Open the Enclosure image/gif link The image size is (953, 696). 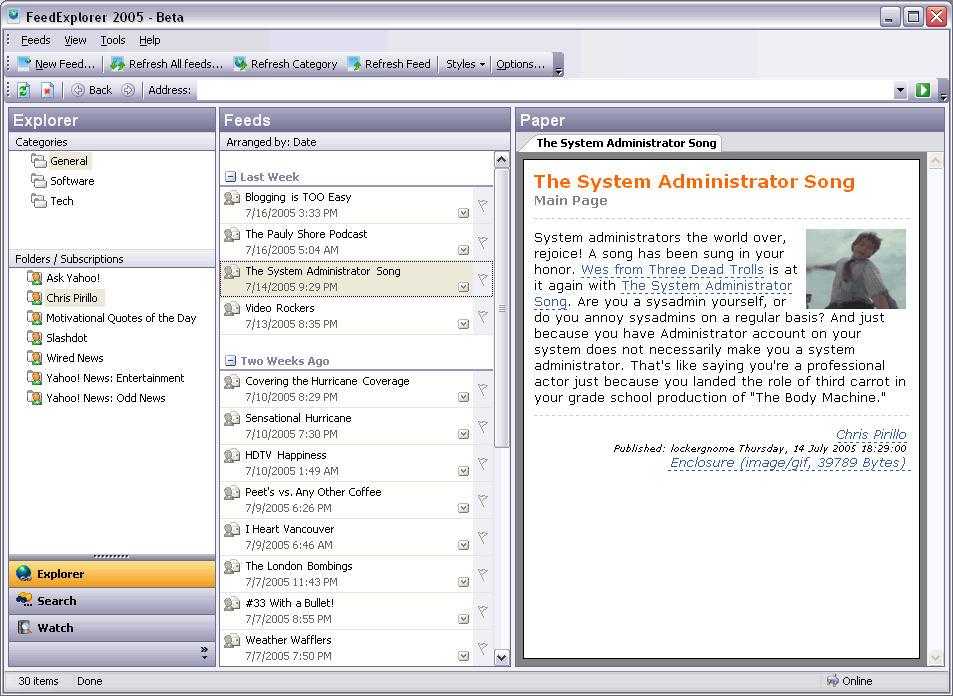(x=788, y=463)
